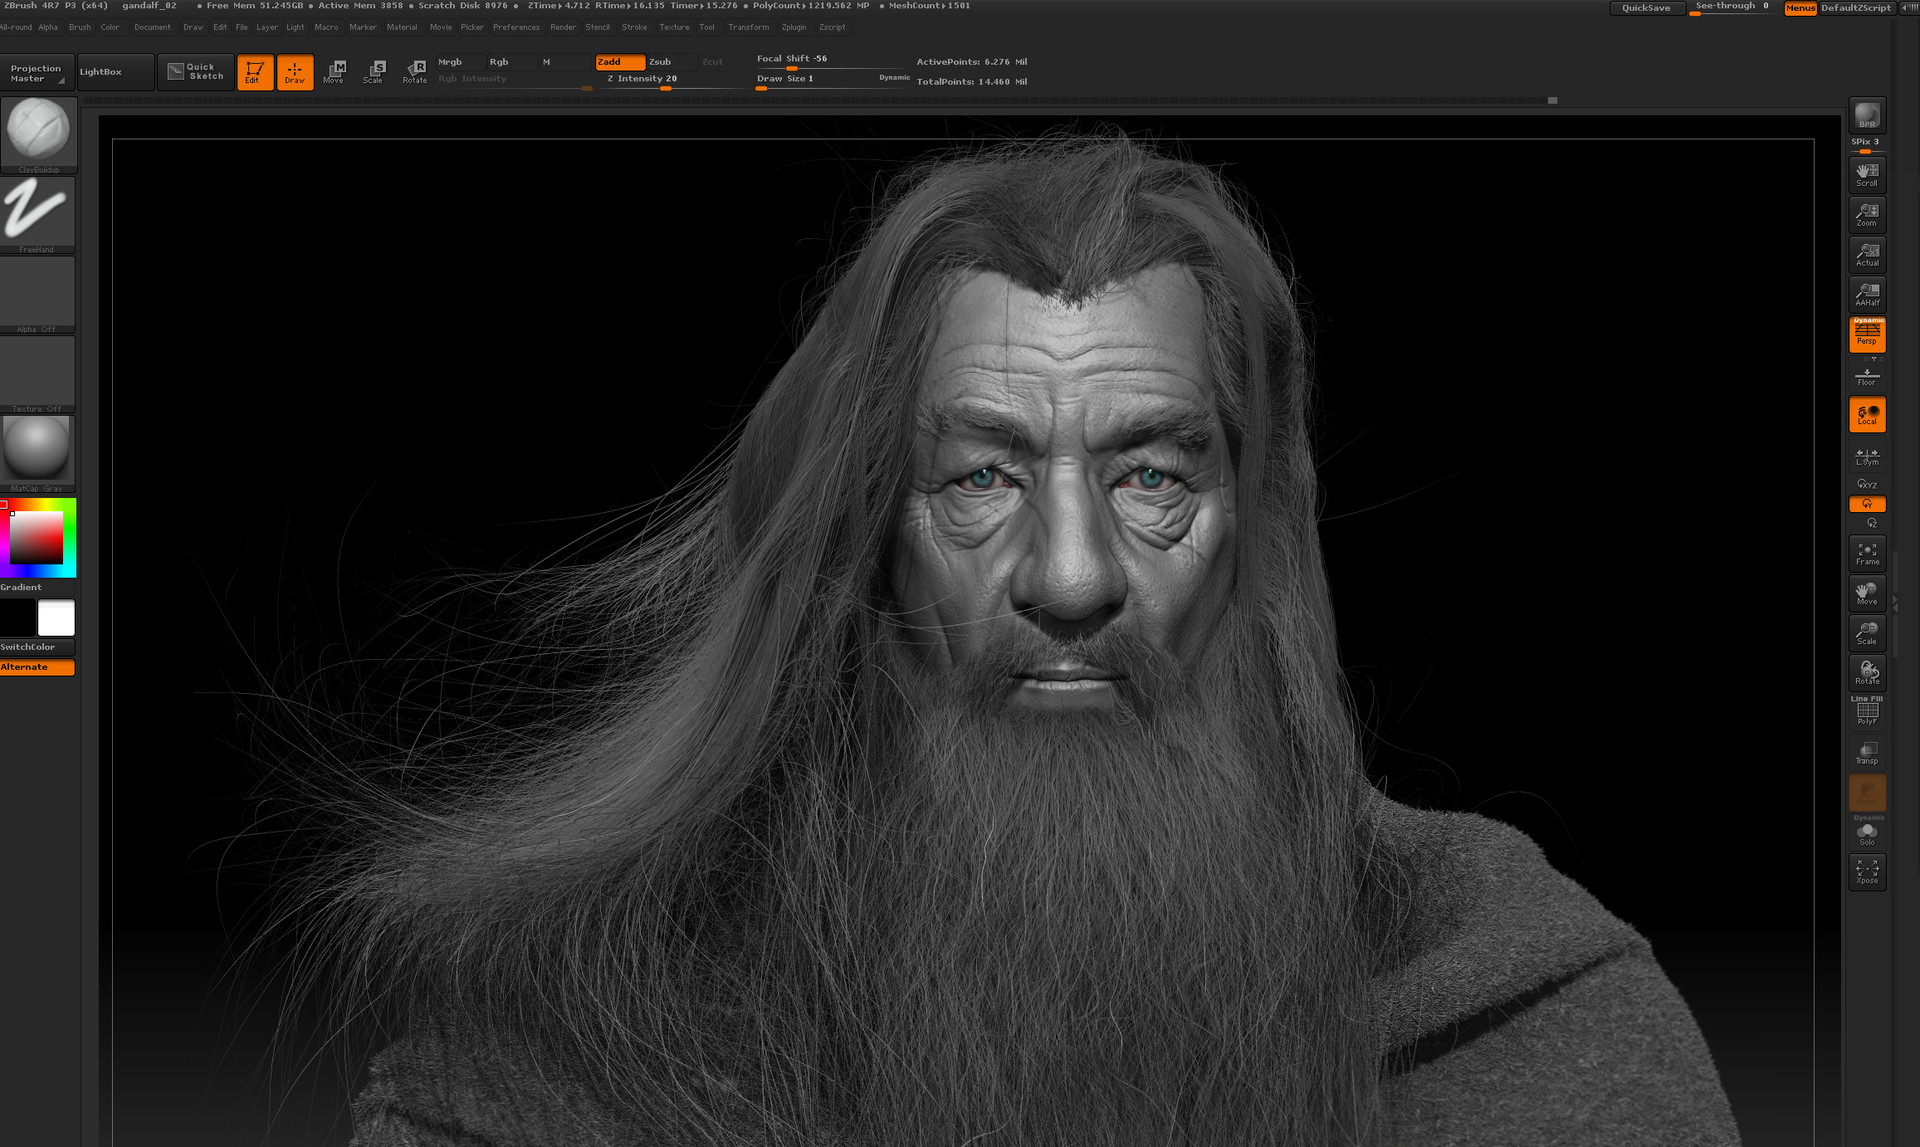
Task: Toggle the Persp perspective view
Action: coord(1867,335)
